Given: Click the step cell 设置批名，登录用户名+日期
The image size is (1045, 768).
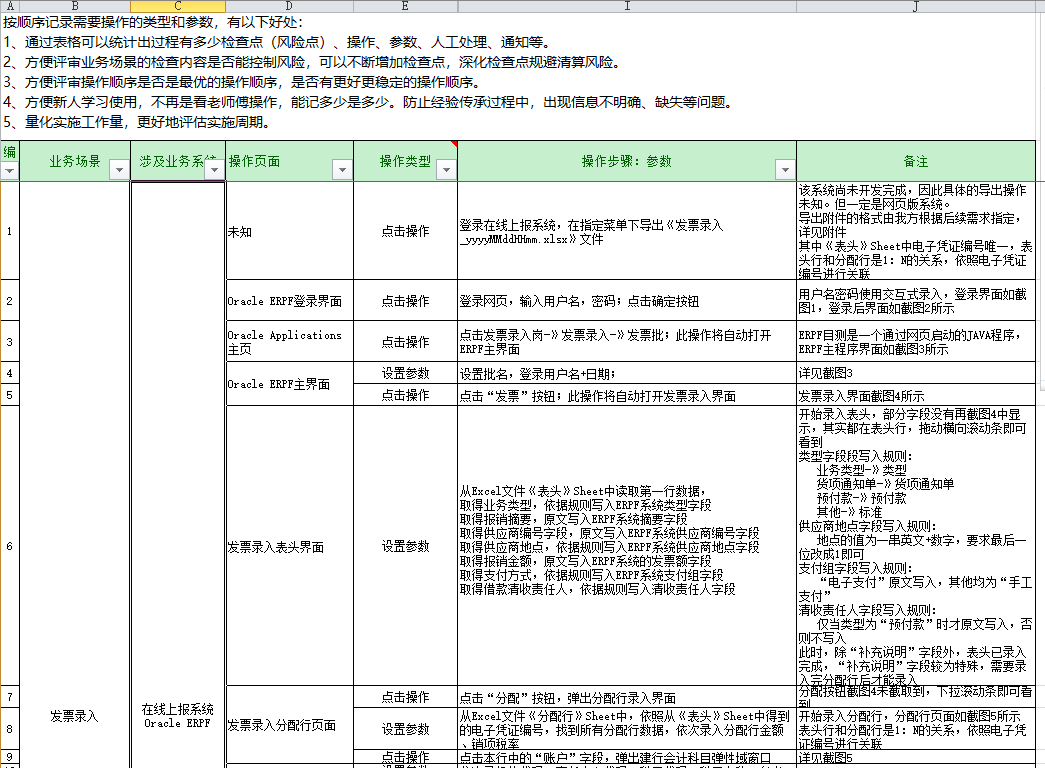Looking at the screenshot, I should 626,373.
